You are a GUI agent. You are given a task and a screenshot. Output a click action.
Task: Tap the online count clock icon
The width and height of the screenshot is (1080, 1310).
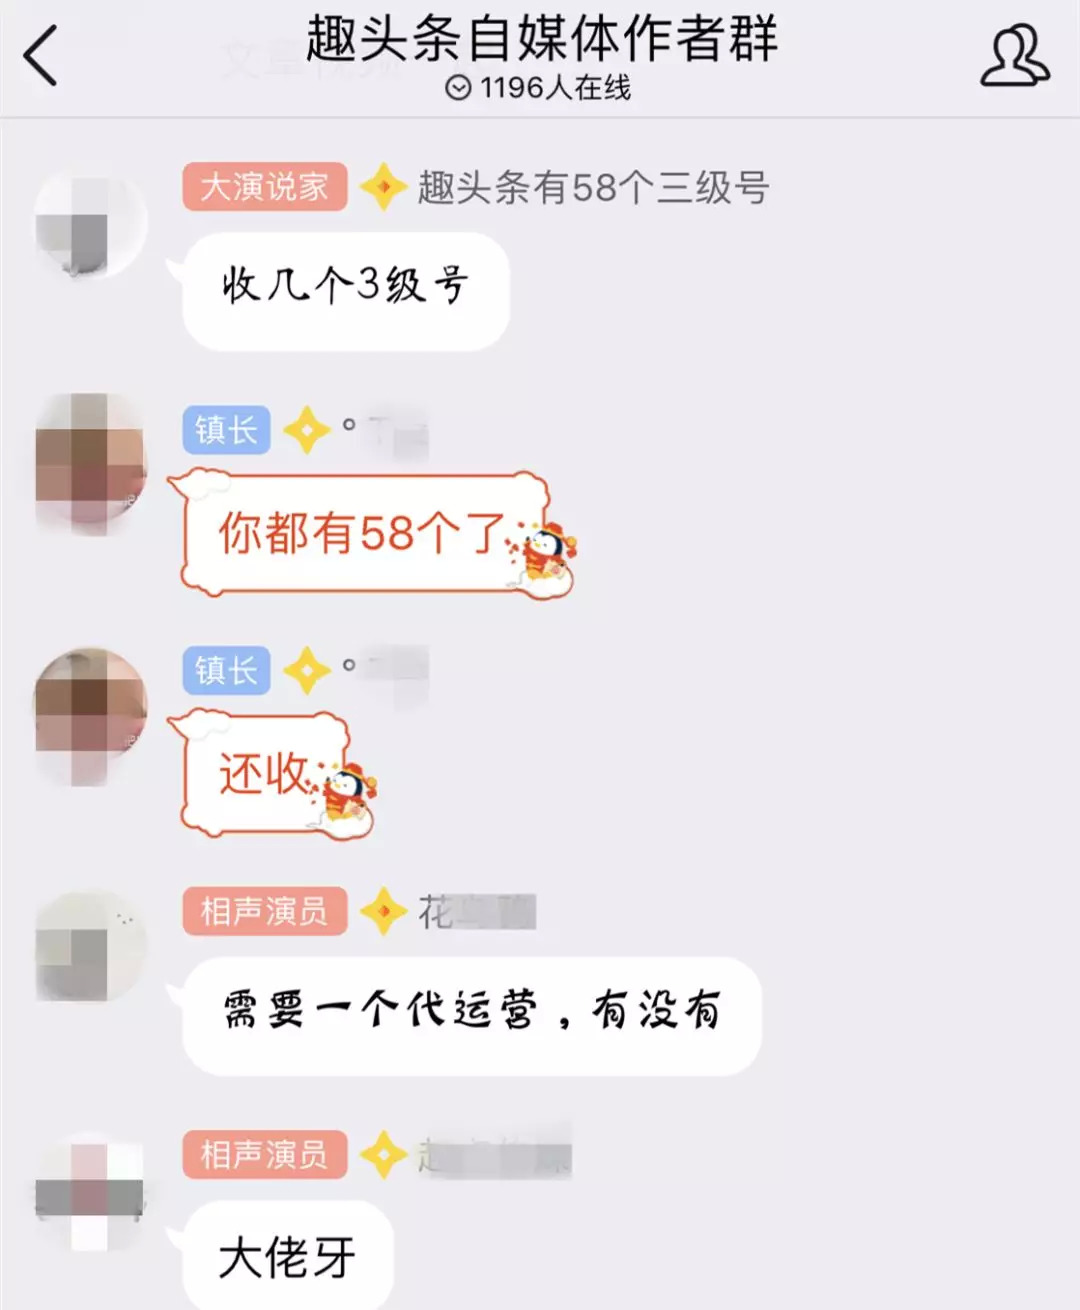point(458,89)
